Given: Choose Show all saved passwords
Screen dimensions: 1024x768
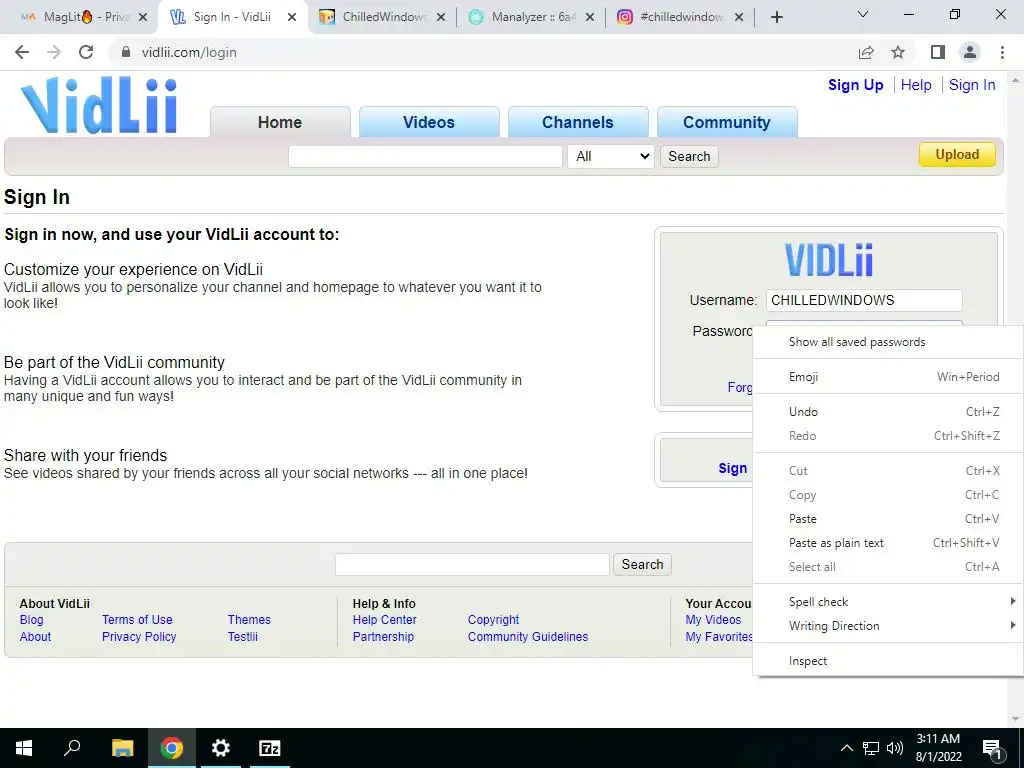Looking at the screenshot, I should pyautogui.click(x=889, y=342).
